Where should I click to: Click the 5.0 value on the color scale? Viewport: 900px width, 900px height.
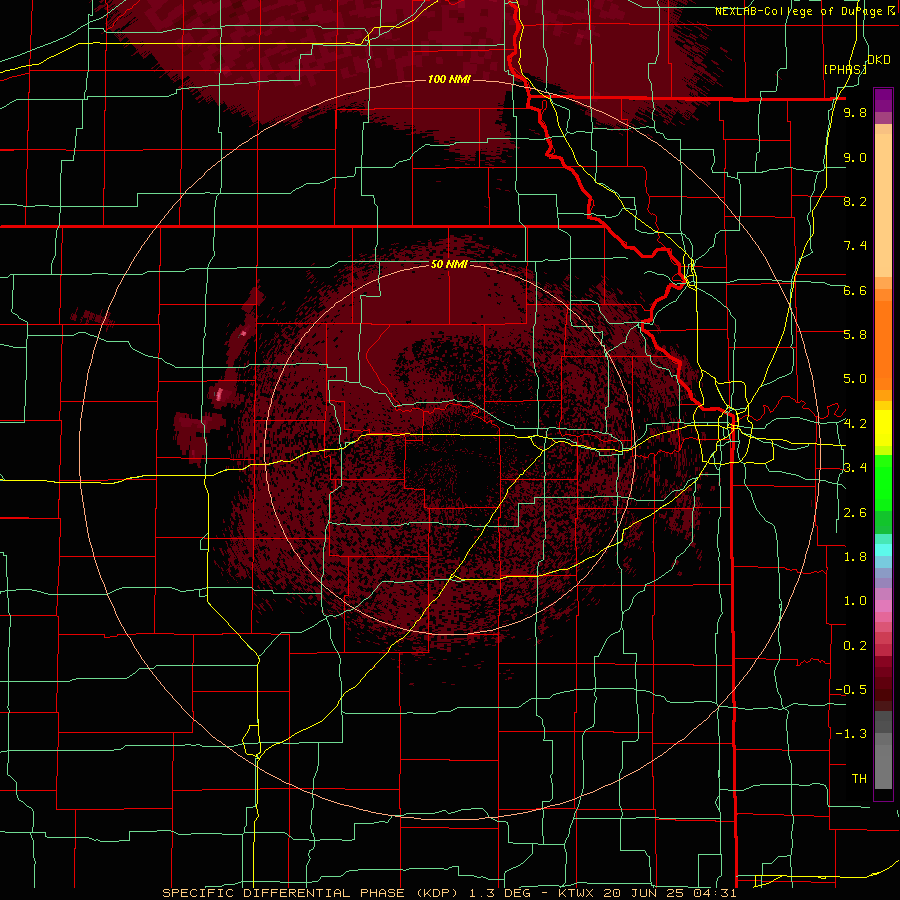(855, 379)
